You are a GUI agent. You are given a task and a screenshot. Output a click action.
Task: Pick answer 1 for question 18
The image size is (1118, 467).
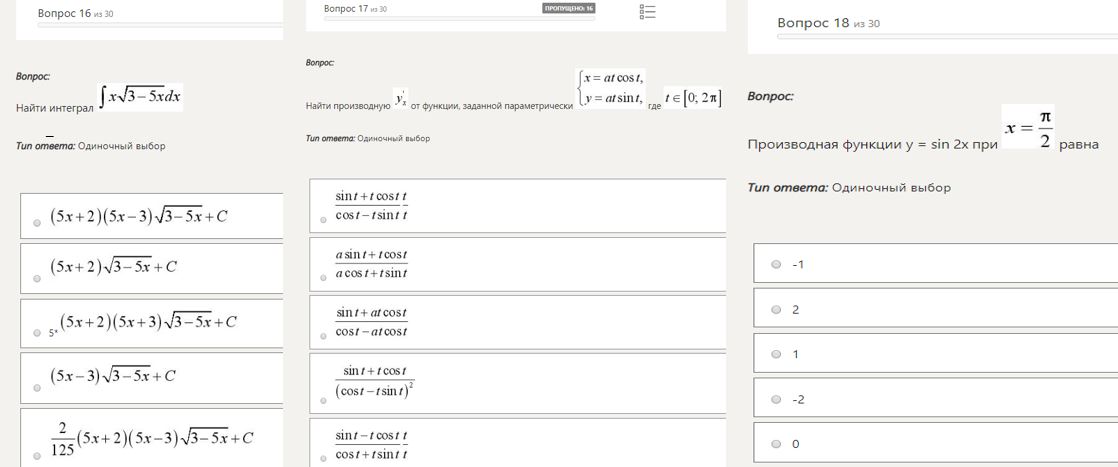pos(776,354)
